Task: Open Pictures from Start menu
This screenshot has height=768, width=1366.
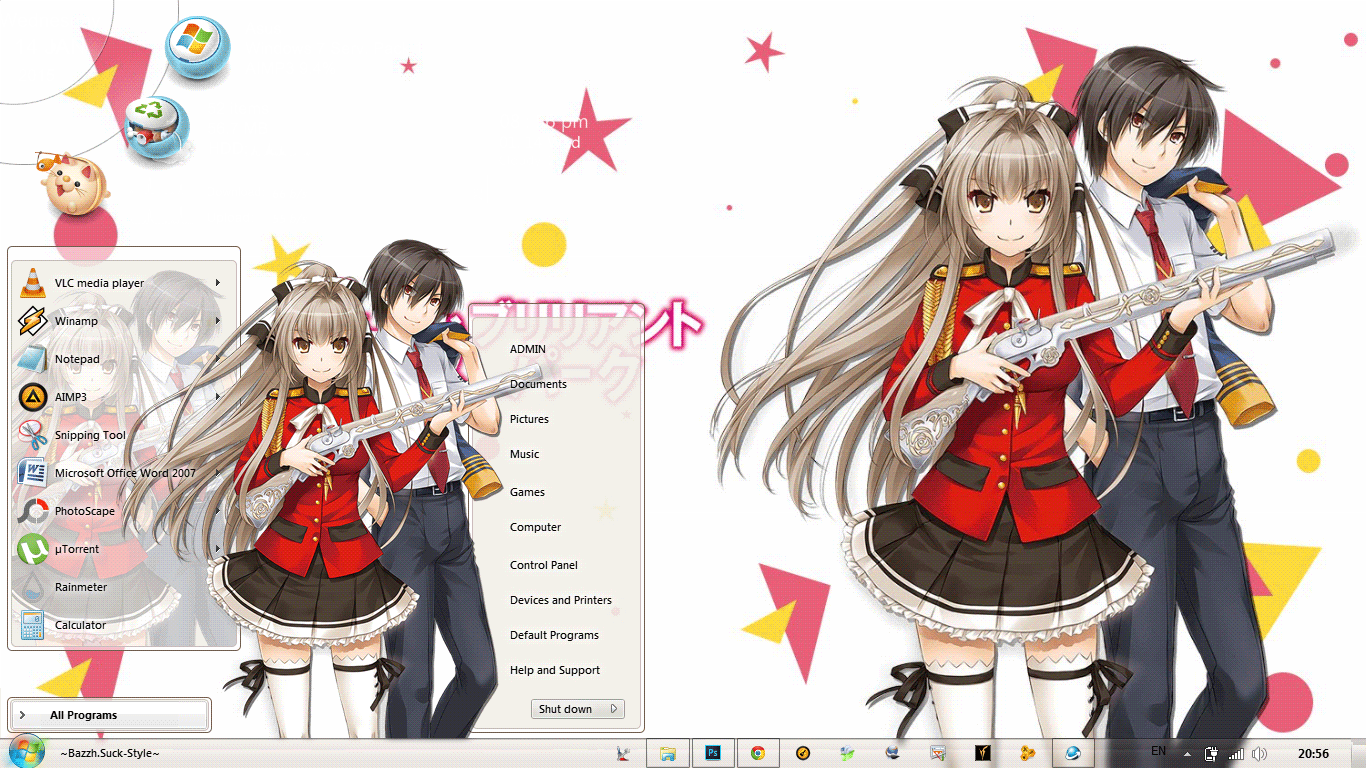Action: [x=529, y=419]
